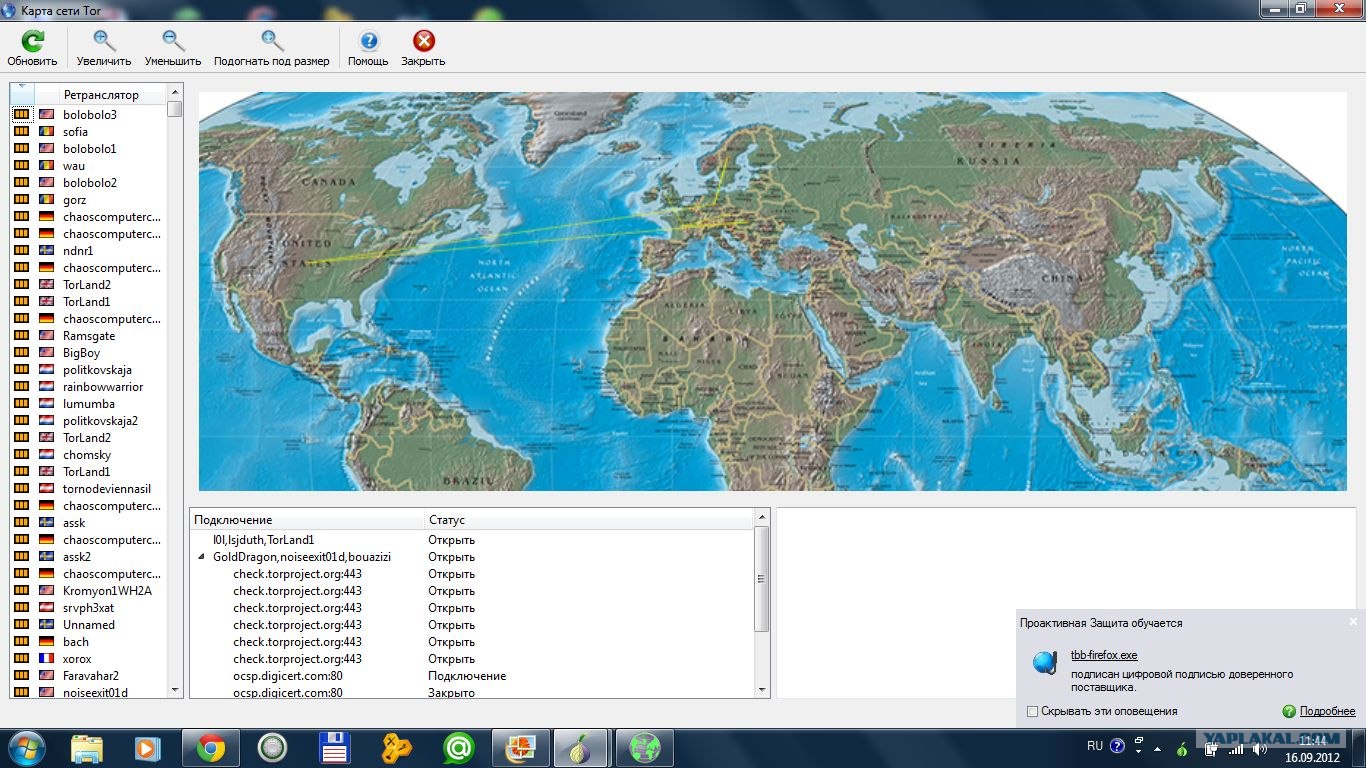The image size is (1366, 768).
Task: Dismiss the Проактивная Защита notification
Action: pos(1354,622)
